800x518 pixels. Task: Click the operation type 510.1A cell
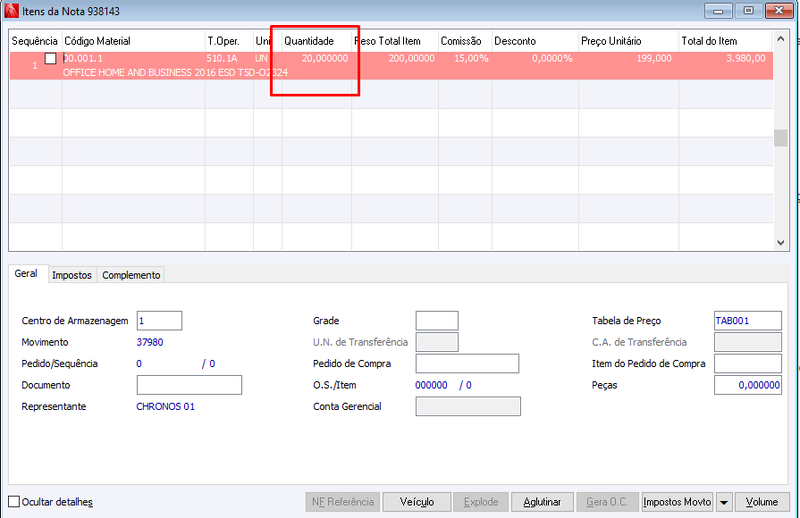point(221,58)
